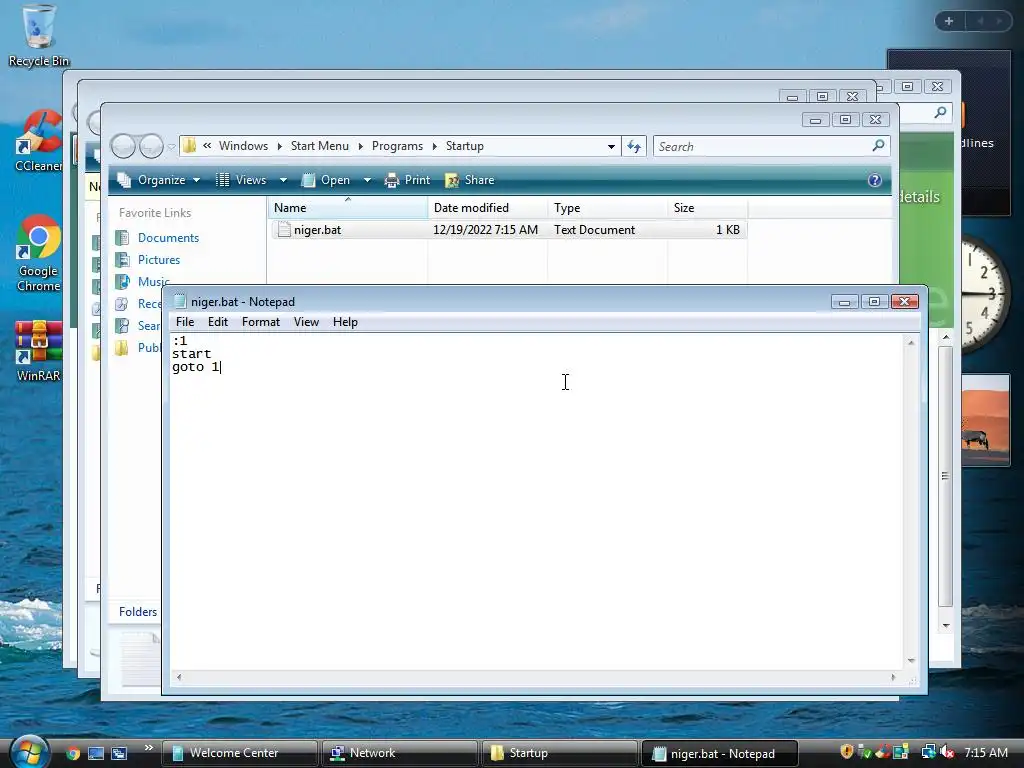Viewport: 1024px width, 768px height.
Task: Click the Open toolbar button
Action: (x=327, y=180)
